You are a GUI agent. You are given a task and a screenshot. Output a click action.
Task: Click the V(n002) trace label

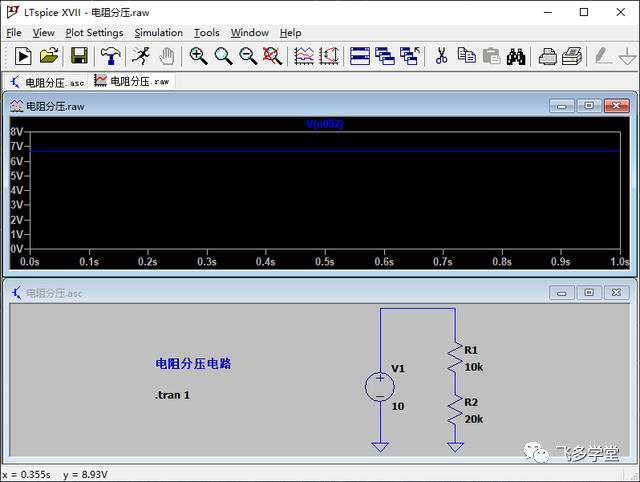tap(324, 124)
